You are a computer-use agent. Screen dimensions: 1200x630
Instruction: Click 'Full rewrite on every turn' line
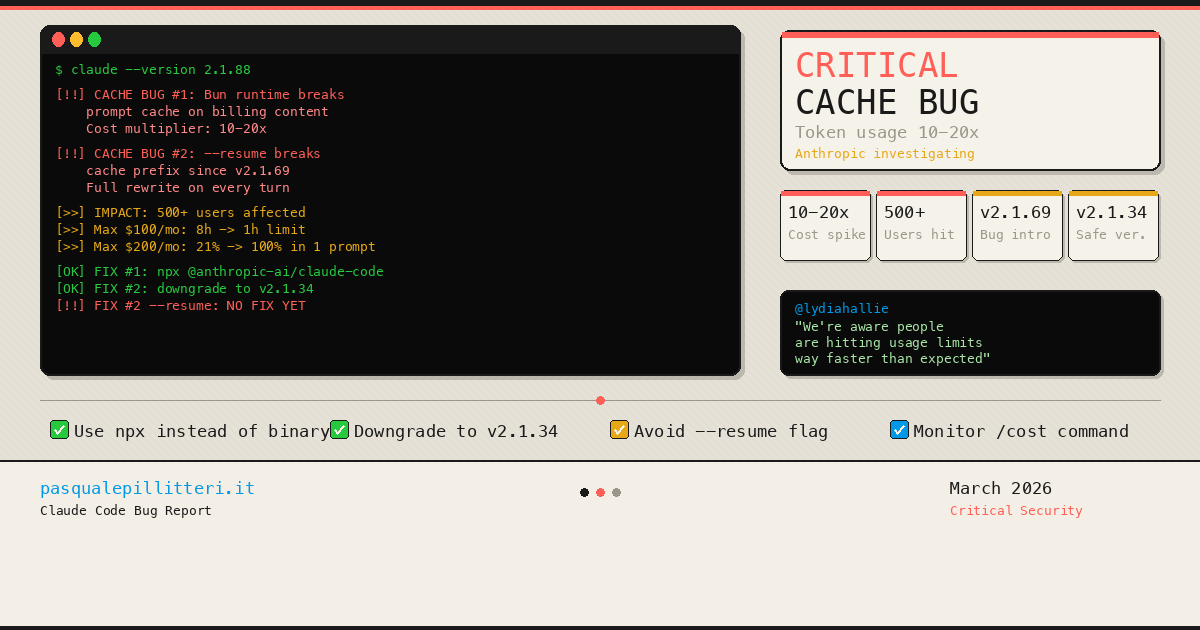(x=188, y=188)
